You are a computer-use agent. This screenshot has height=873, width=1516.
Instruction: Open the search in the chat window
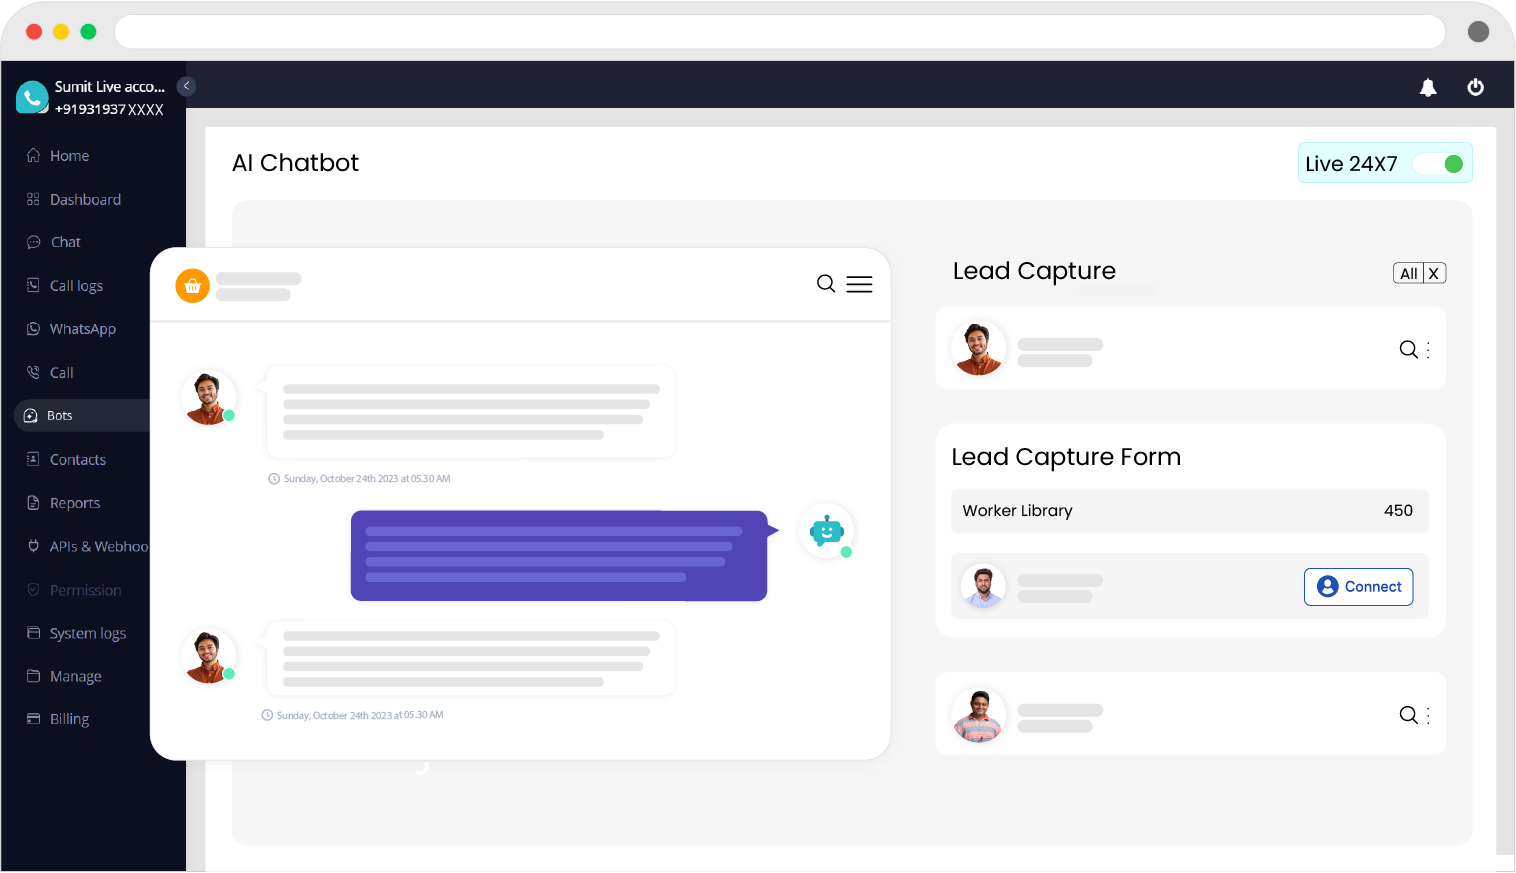pyautogui.click(x=826, y=283)
